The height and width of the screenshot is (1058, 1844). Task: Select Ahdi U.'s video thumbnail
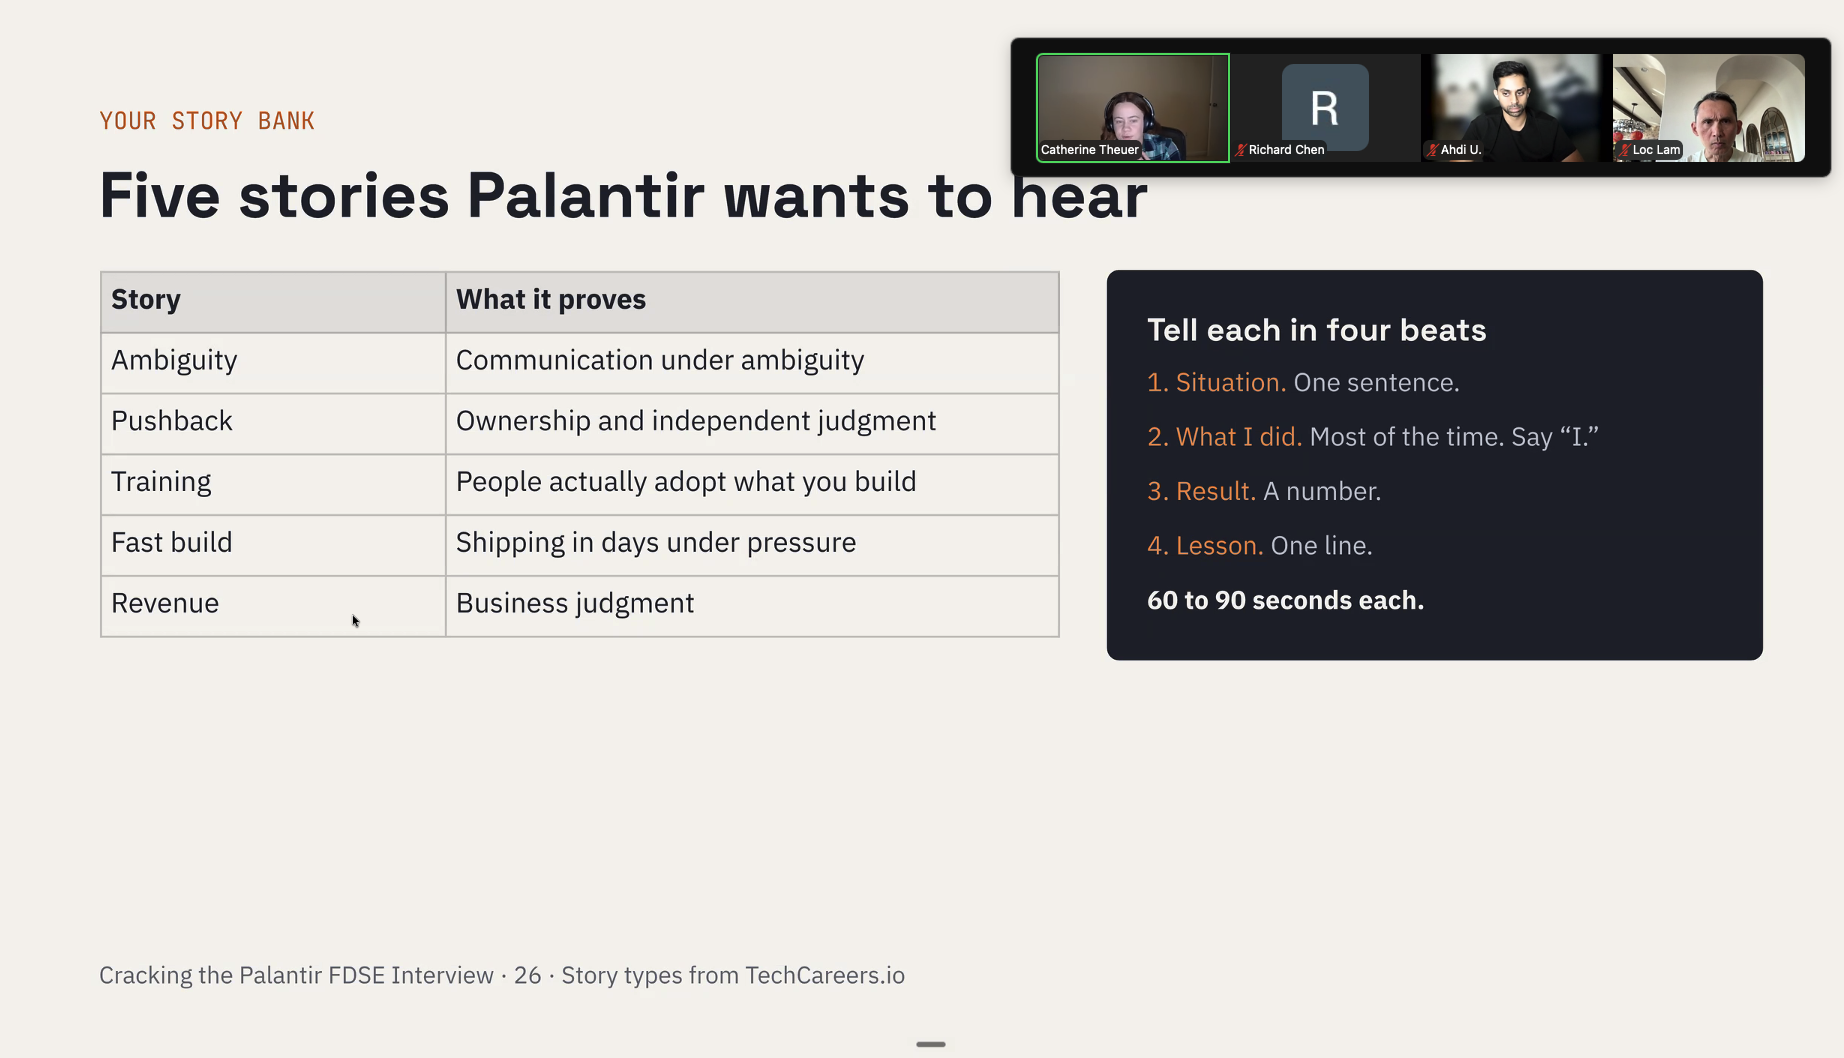pyautogui.click(x=1517, y=108)
